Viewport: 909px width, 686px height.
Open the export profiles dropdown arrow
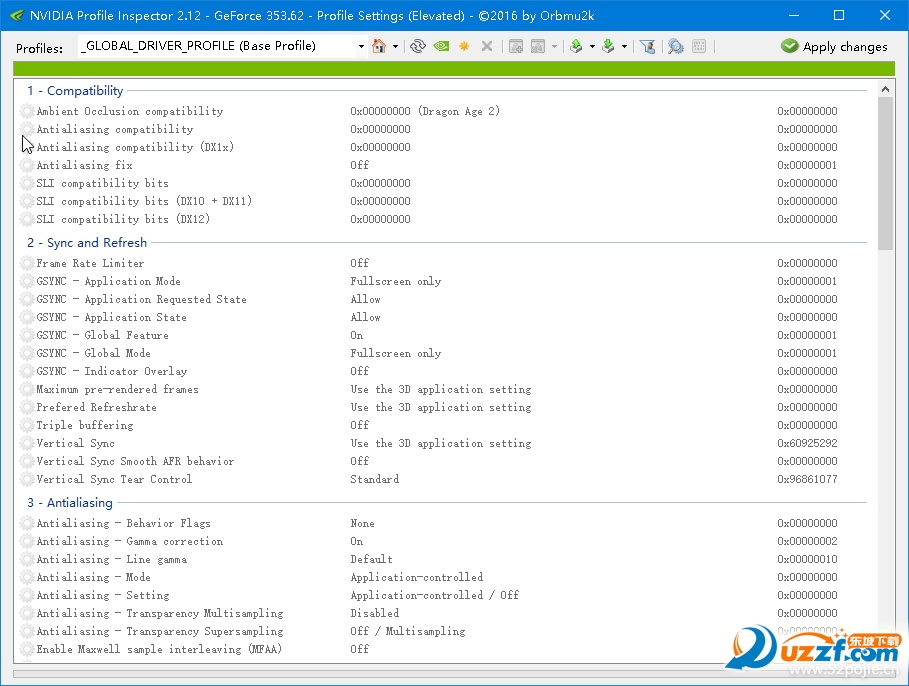tap(592, 46)
